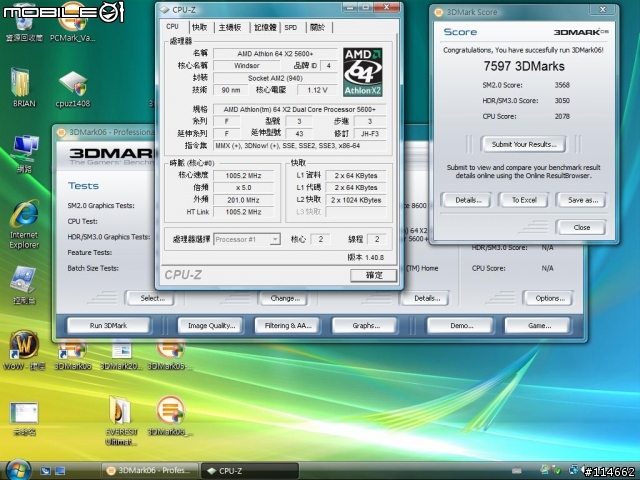
Task: Open the EVEREST Ultimate folder icon
Action: [x=121, y=420]
